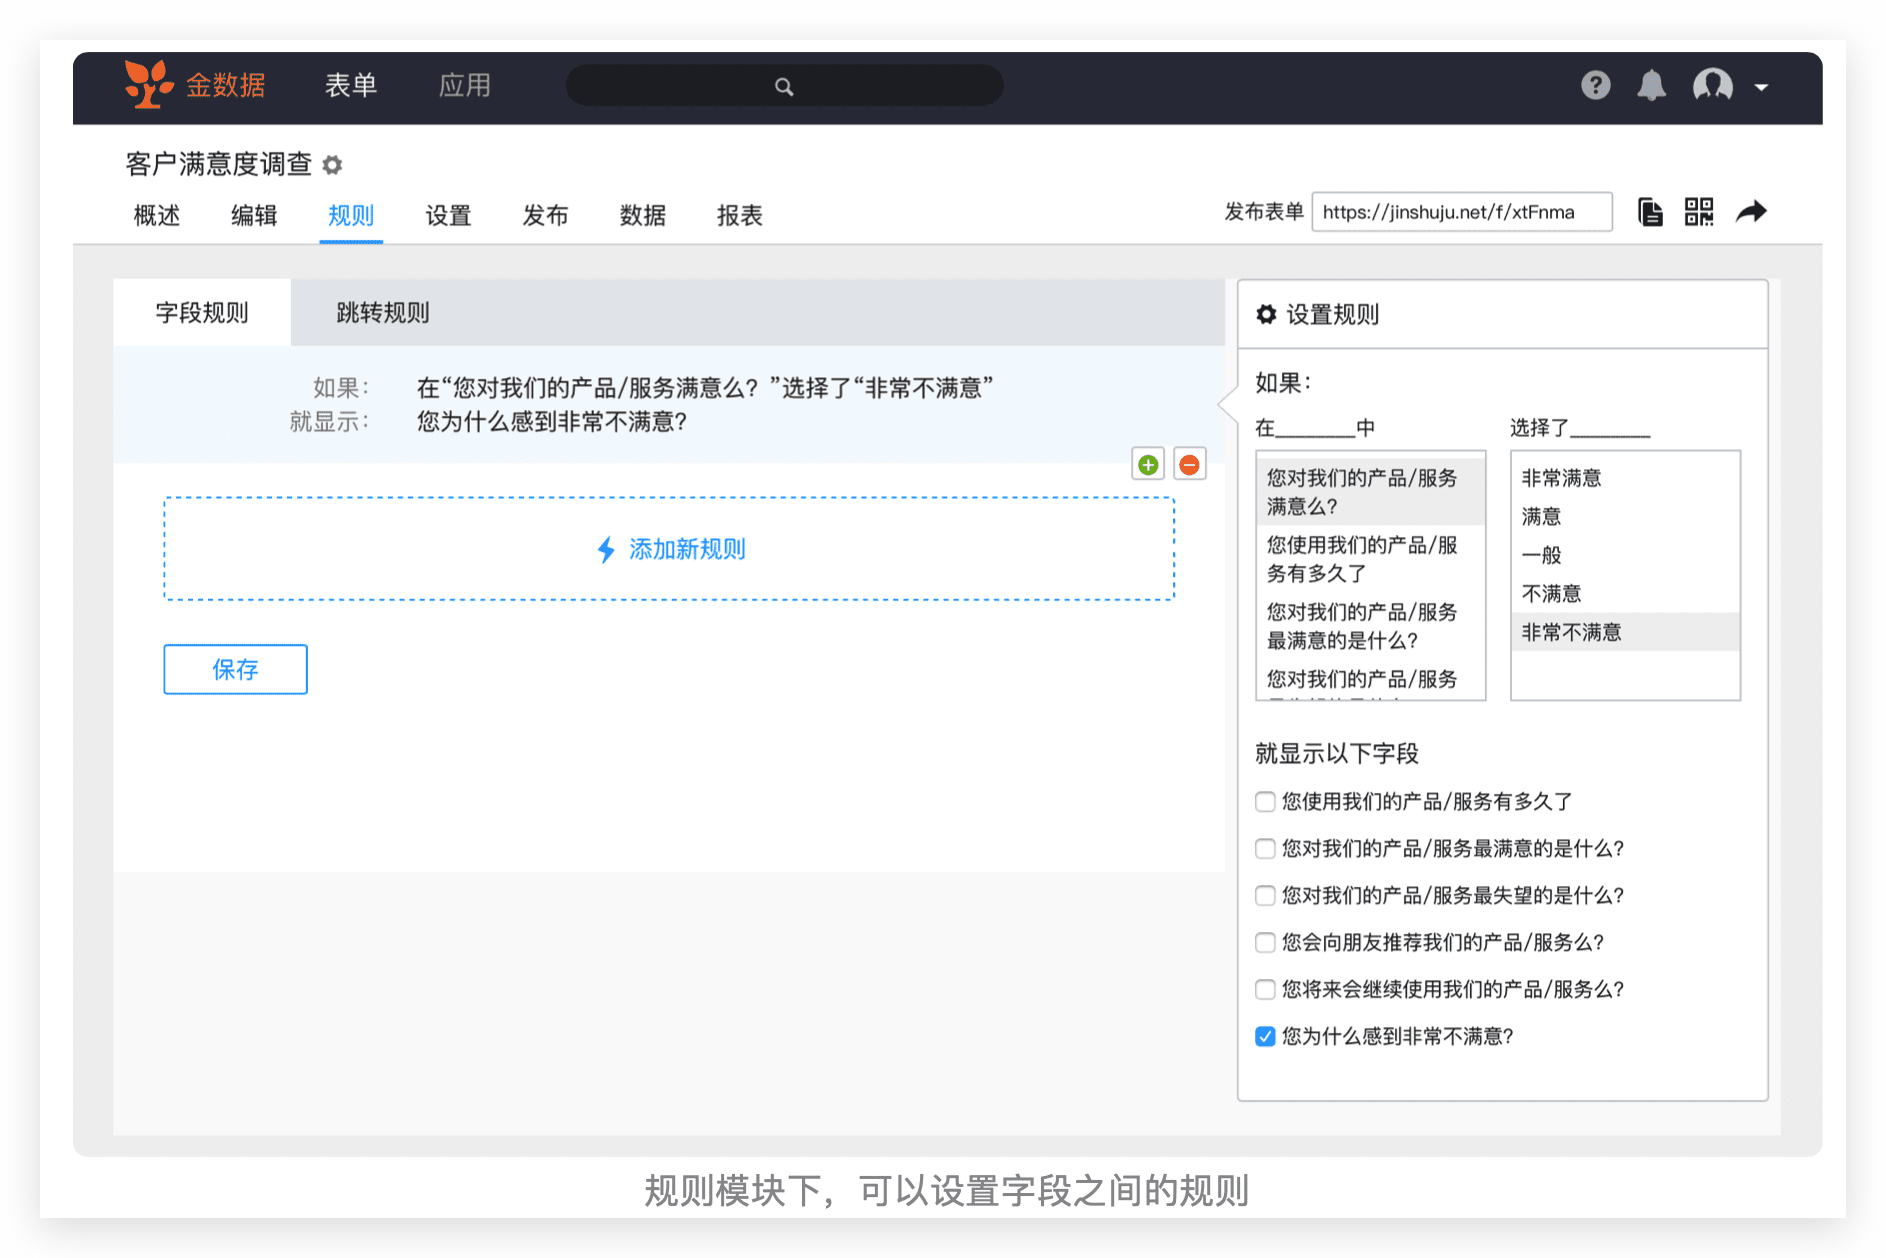
Task: Select the 字段规则 tab
Action: 202,313
